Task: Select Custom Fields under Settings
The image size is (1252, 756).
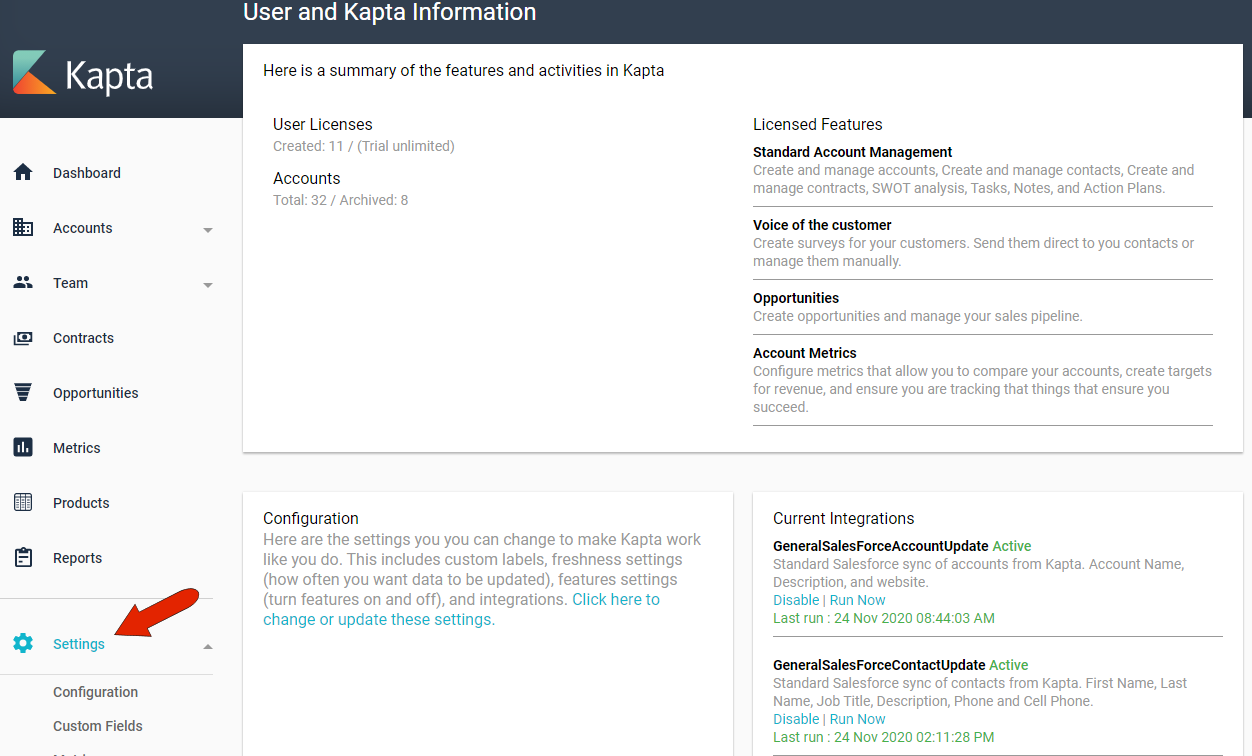Action: (97, 725)
